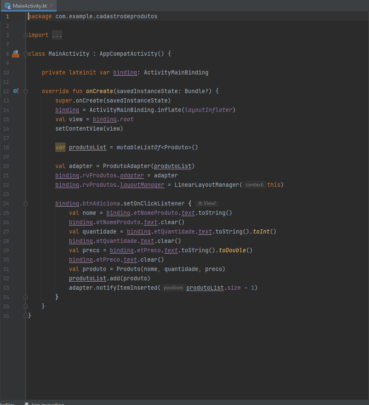Click 'com.example.cadastrodeprodutos' package name
369x405 pixels.
[106, 16]
